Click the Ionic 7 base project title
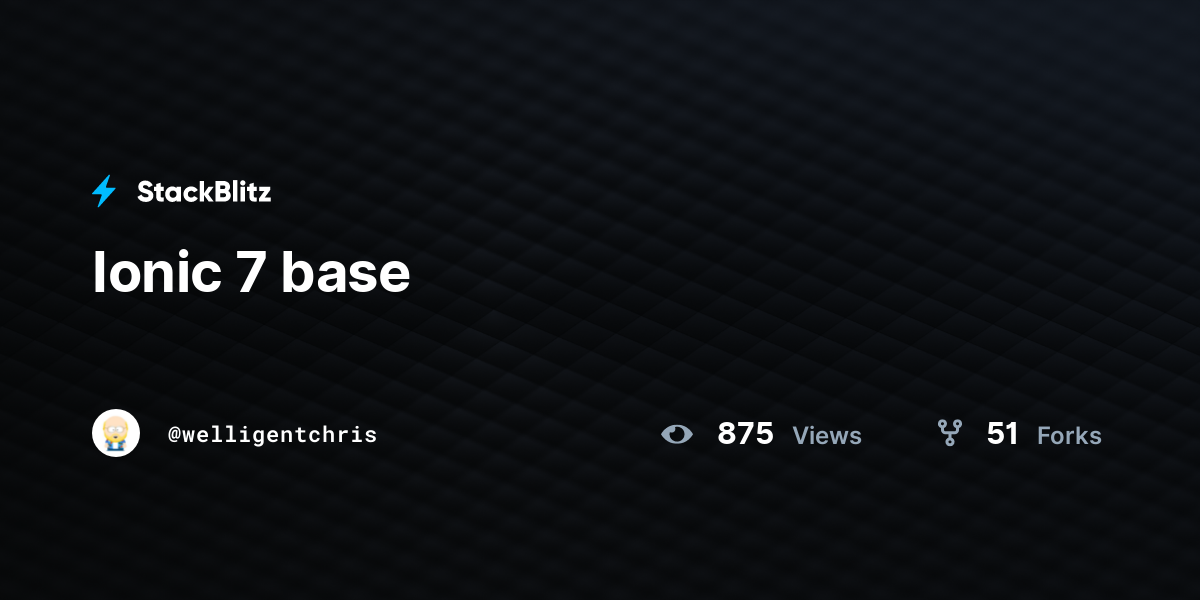The width and height of the screenshot is (1200, 600). click(x=251, y=272)
